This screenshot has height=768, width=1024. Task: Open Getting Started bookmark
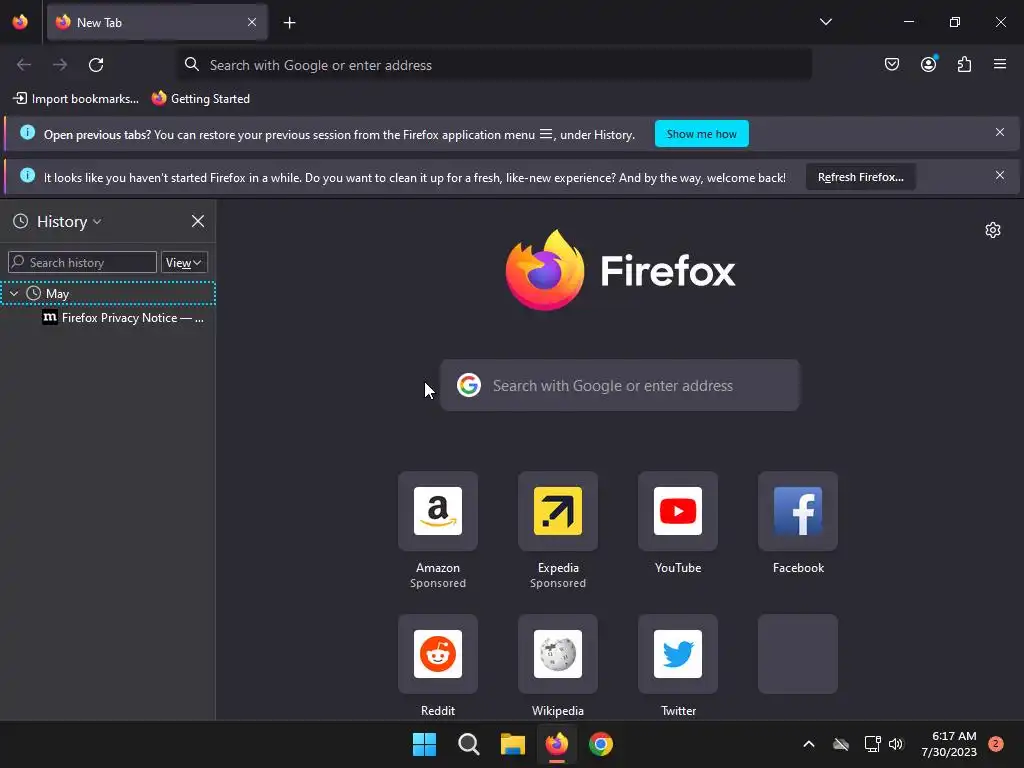pyautogui.click(x=200, y=99)
